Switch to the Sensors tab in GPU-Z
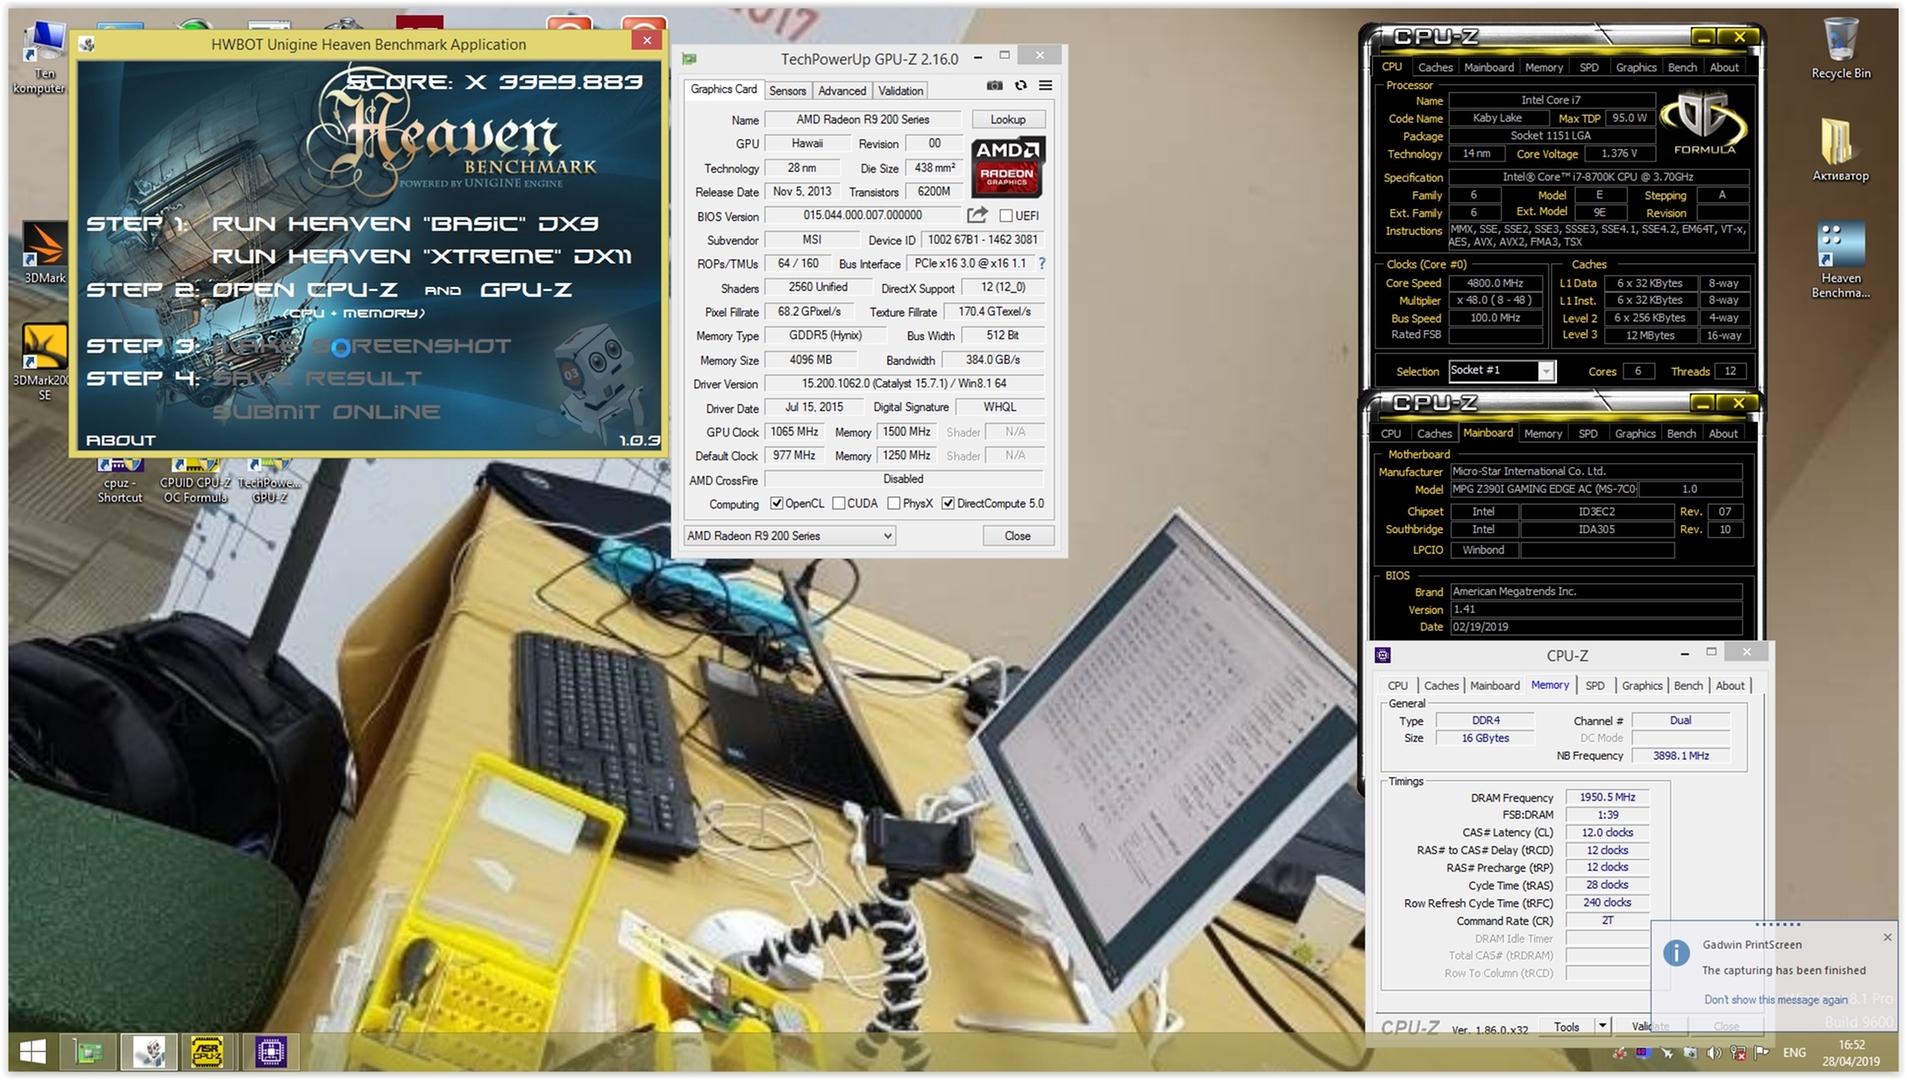 pyautogui.click(x=787, y=91)
